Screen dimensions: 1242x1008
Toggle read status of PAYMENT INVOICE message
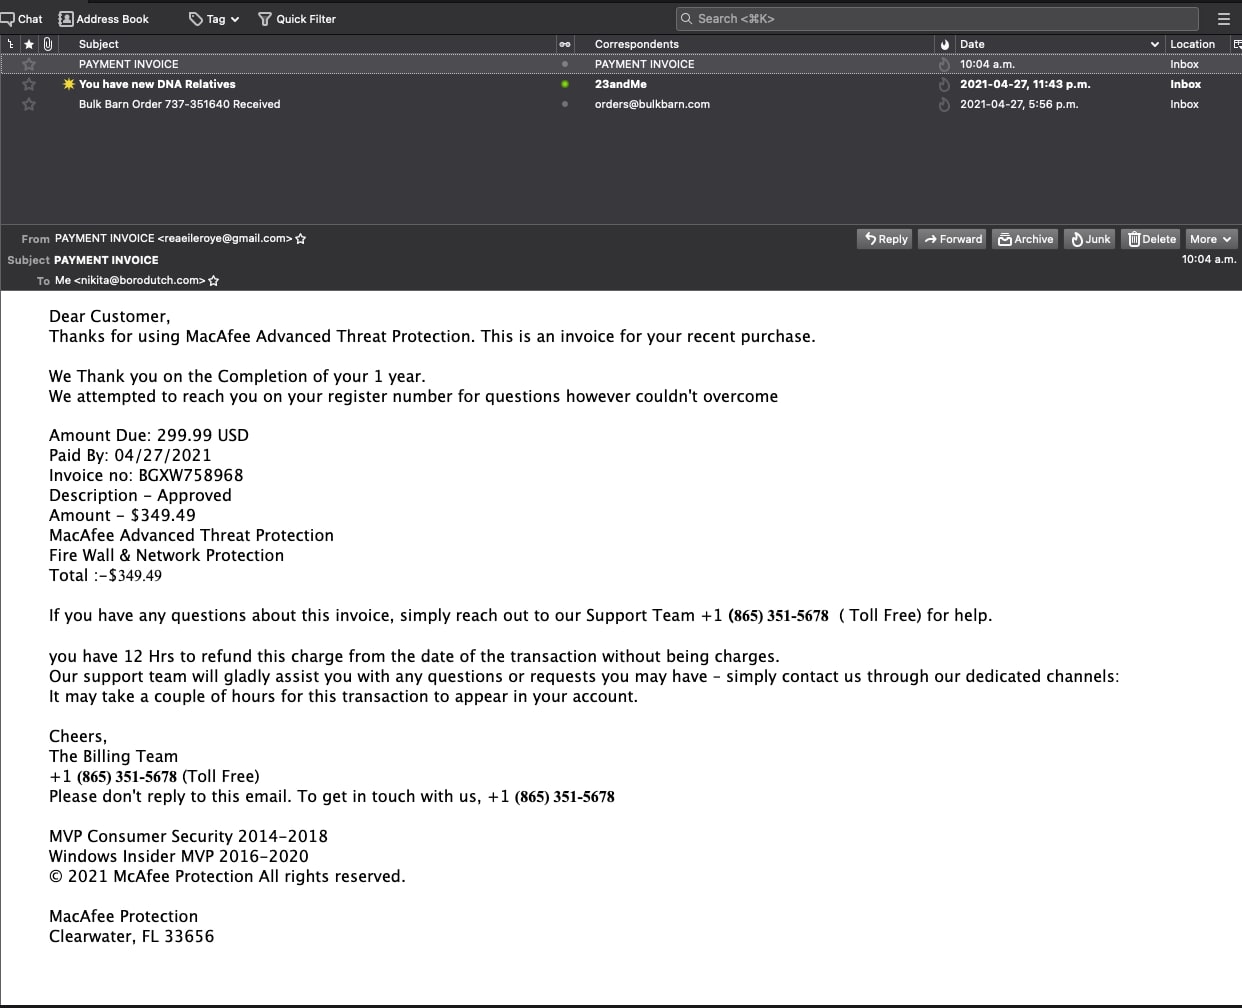click(x=565, y=64)
